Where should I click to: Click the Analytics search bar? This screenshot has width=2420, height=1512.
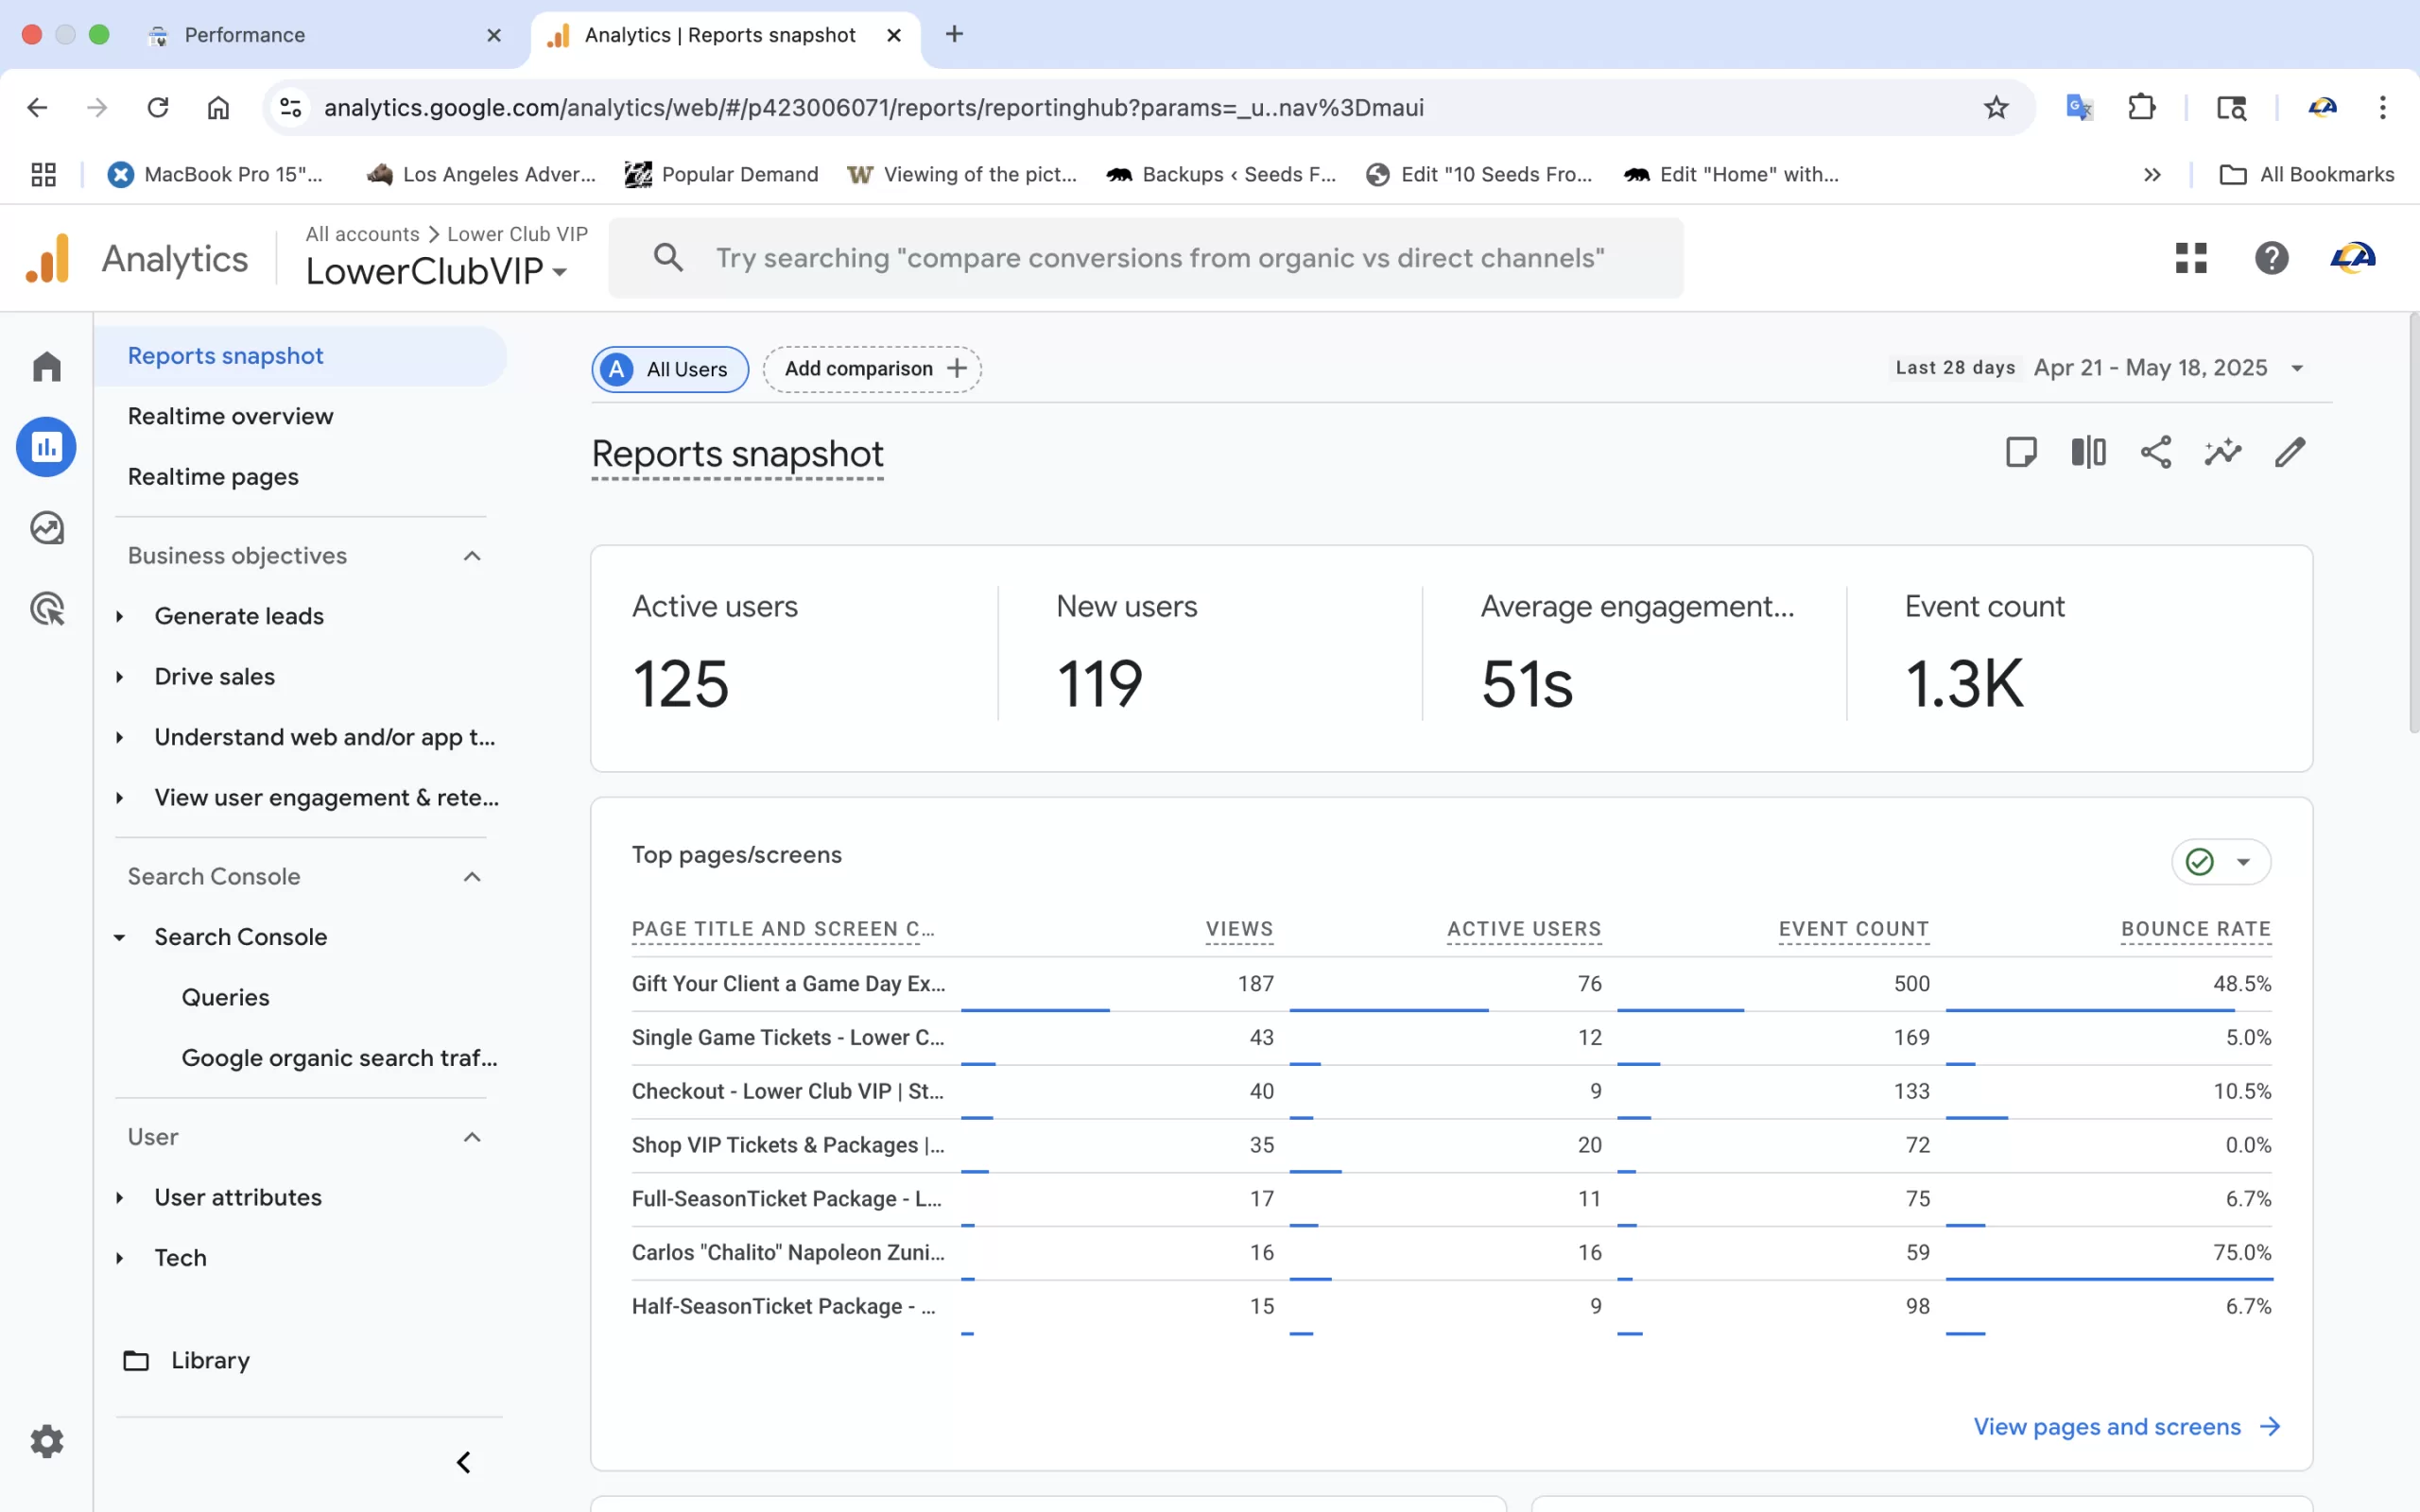1145,258
